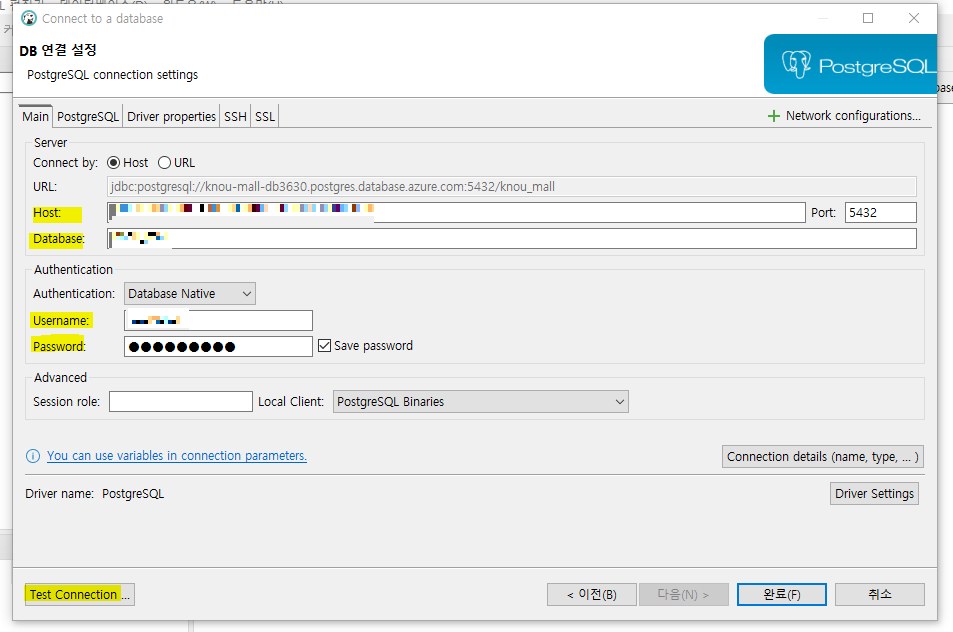
Task: Click the green plus Network configurations icon
Action: [773, 116]
